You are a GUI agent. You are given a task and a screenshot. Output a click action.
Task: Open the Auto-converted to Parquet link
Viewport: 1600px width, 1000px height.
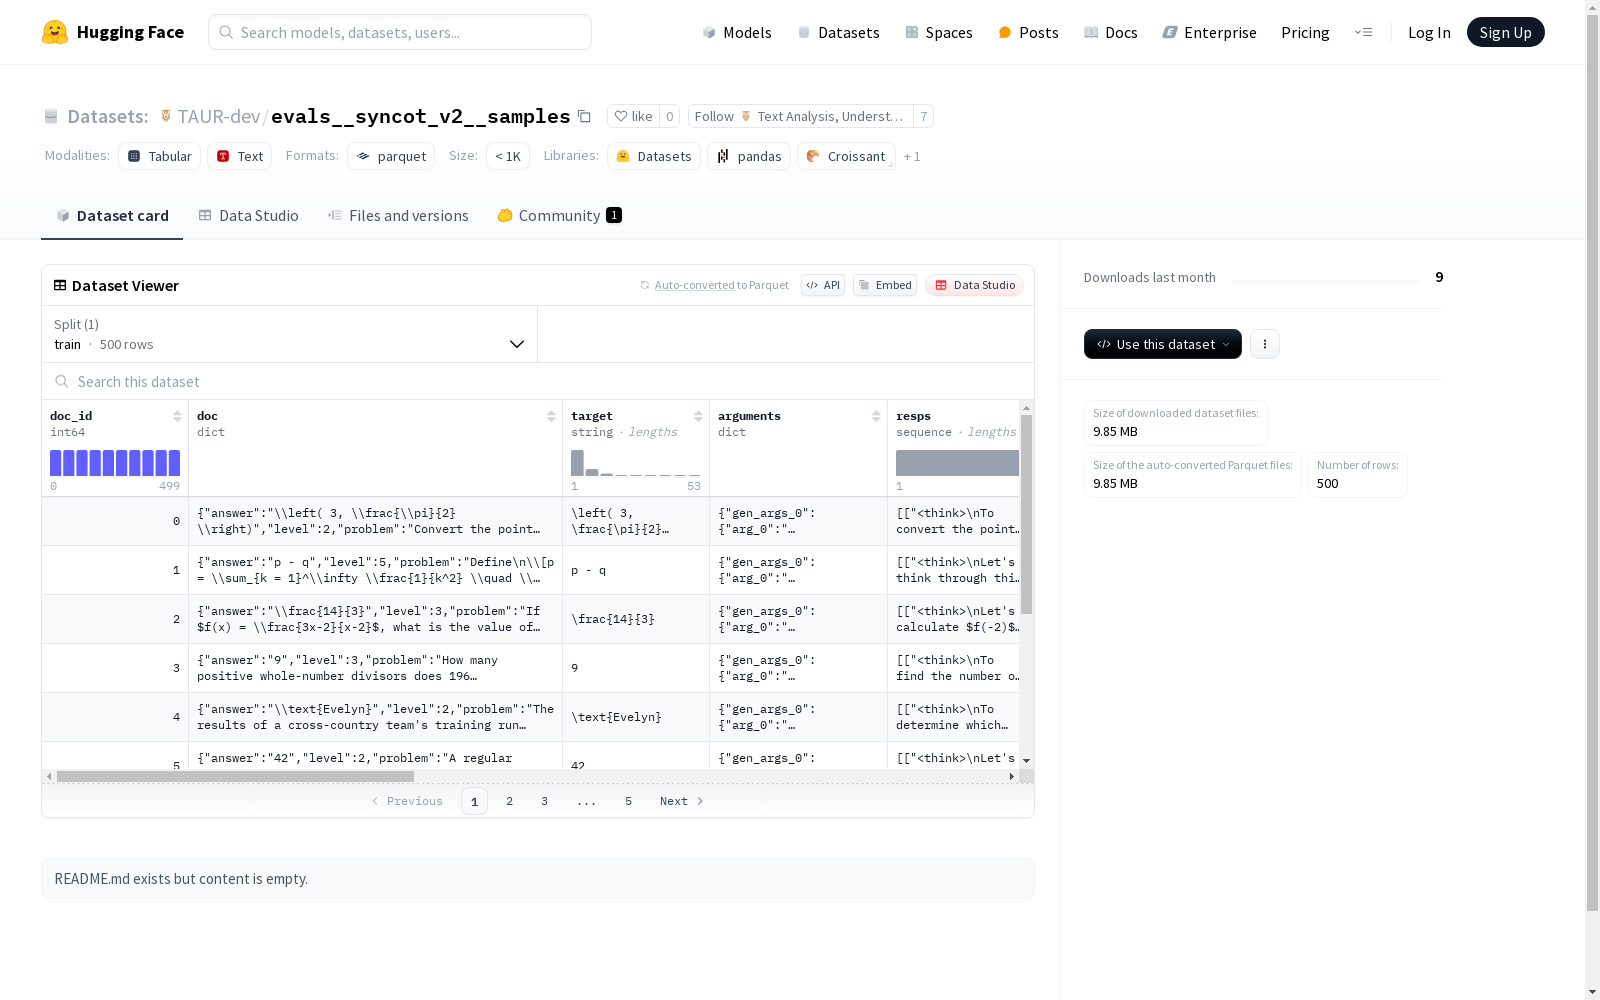click(x=722, y=285)
